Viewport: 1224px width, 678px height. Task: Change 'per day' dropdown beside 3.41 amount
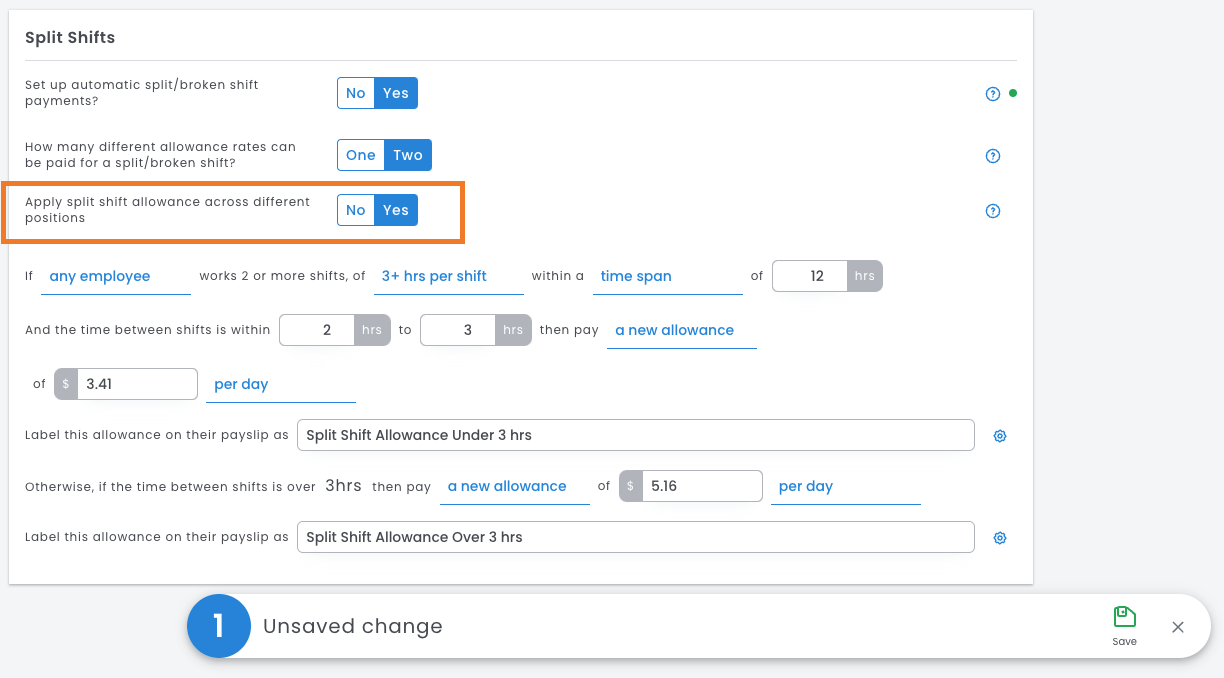click(x=280, y=385)
